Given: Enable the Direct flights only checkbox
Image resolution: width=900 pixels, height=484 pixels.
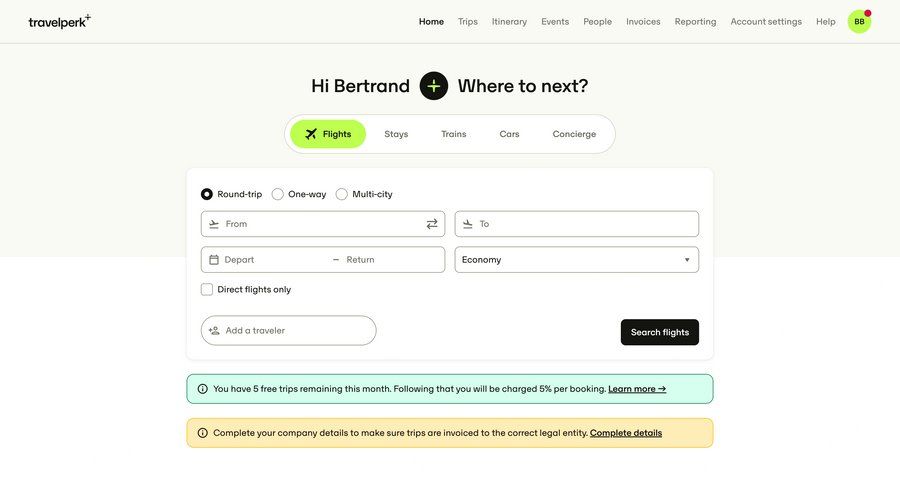Looking at the screenshot, I should 207,290.
